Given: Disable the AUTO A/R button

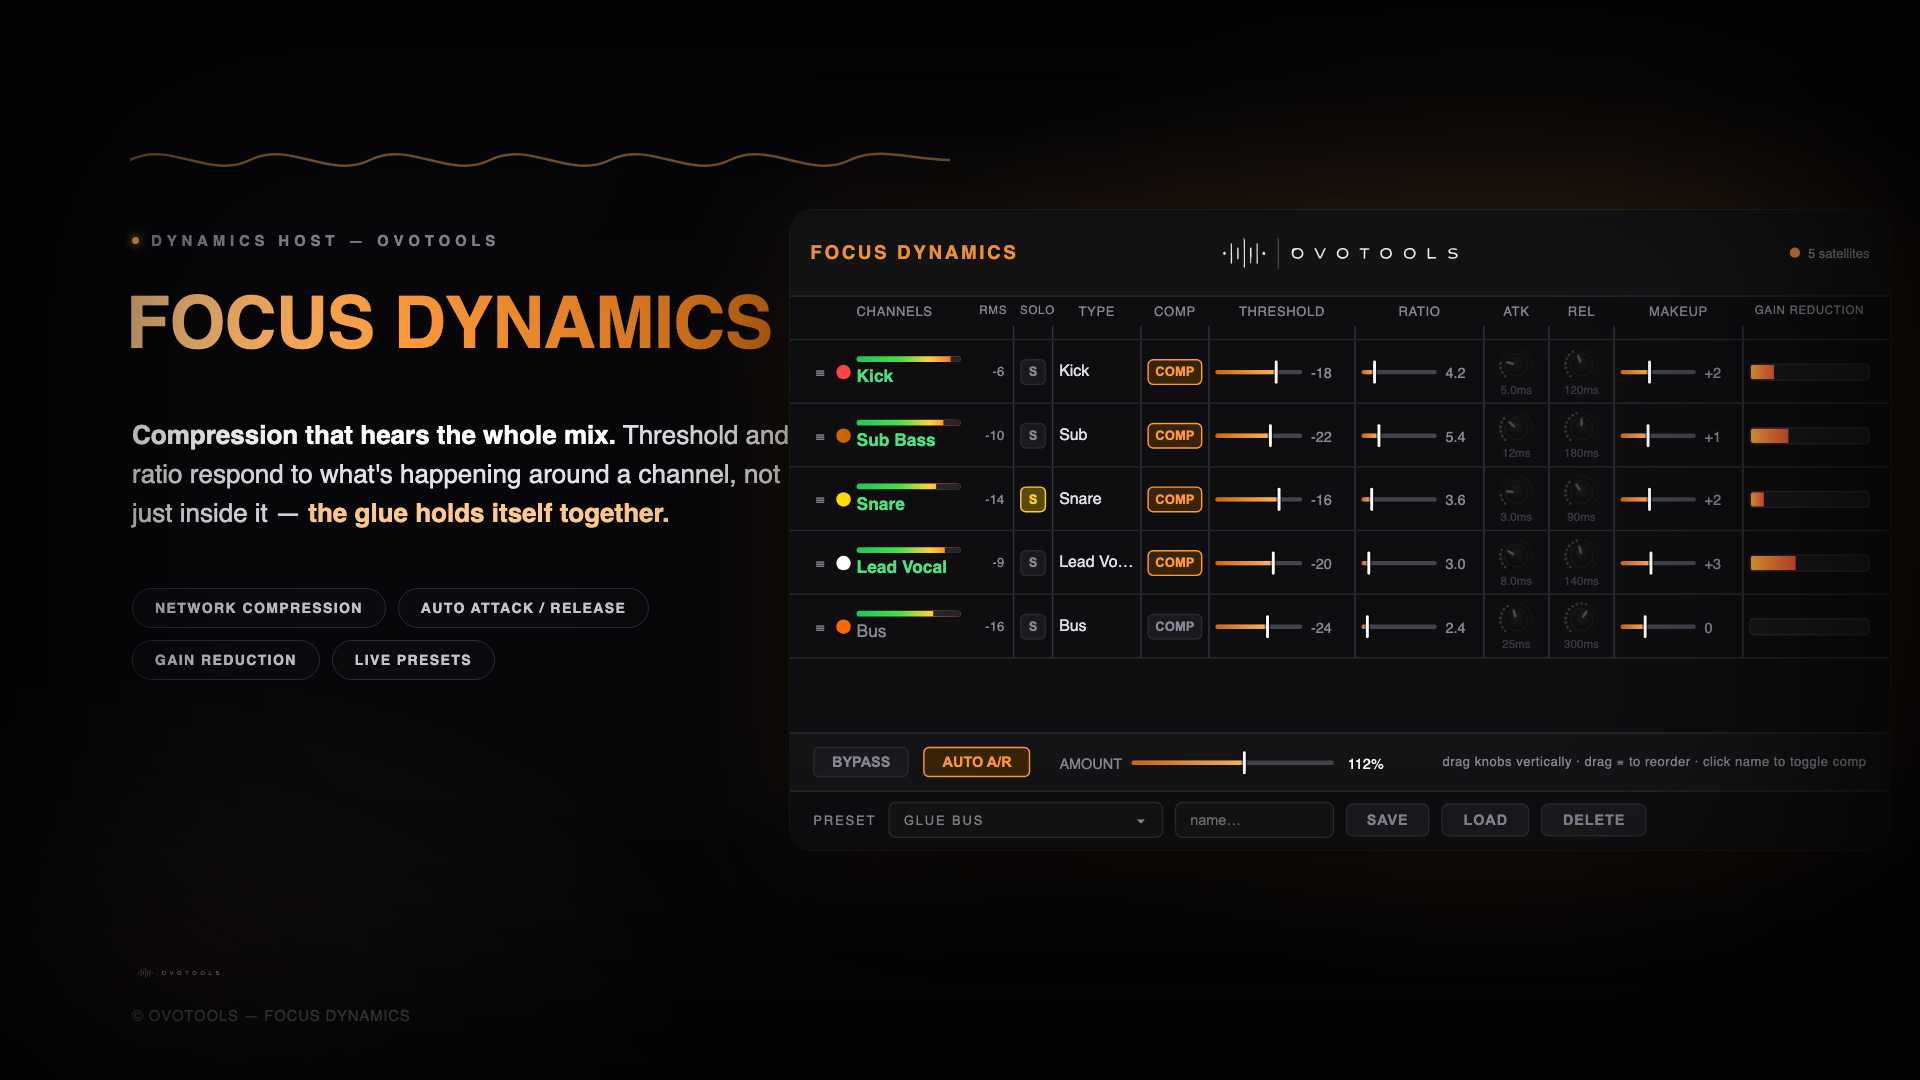Looking at the screenshot, I should 976,762.
